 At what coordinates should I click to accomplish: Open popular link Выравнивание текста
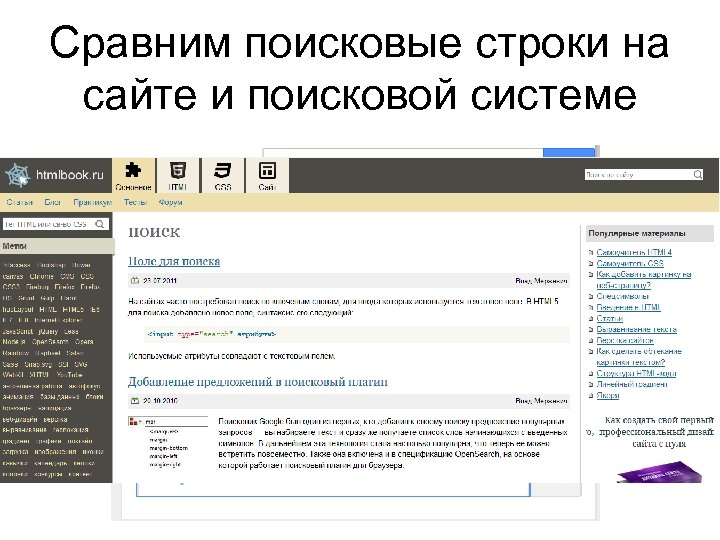[636, 329]
